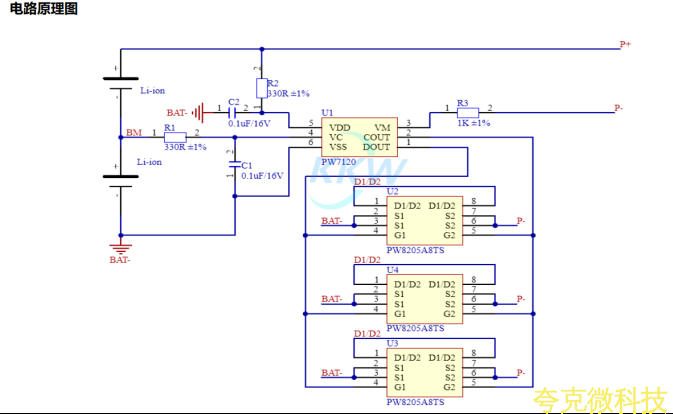The image size is (673, 414).
Task: Click the VSS pin label
Action: pyautogui.click(x=338, y=147)
